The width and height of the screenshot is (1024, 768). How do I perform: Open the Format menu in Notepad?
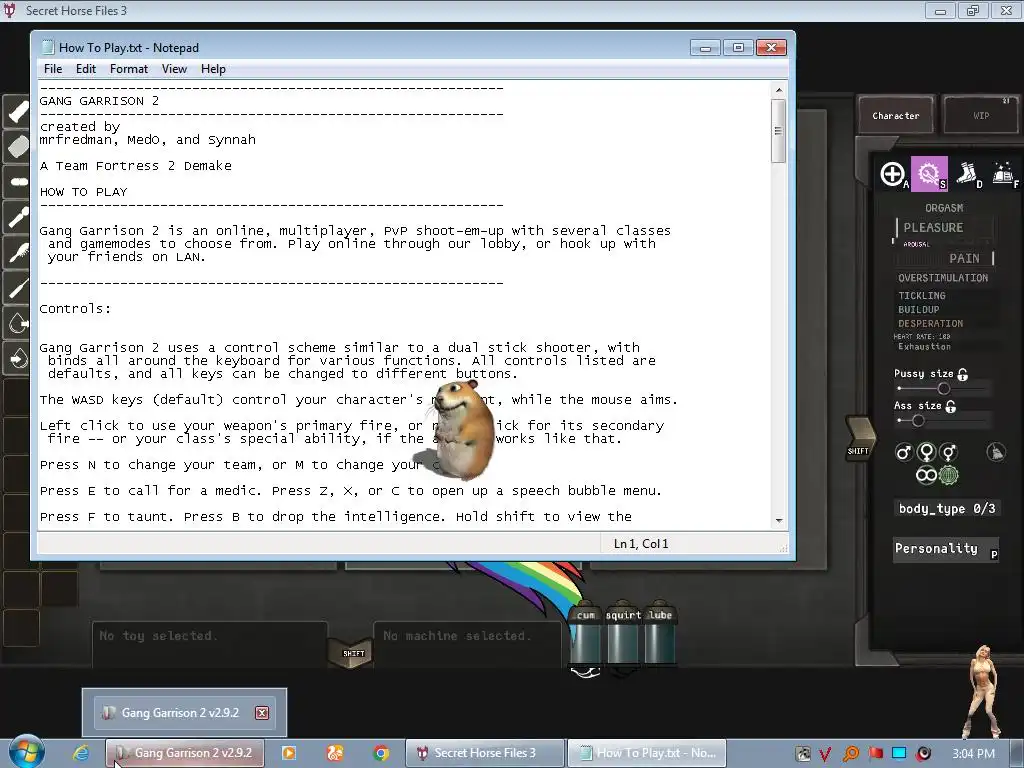click(129, 69)
